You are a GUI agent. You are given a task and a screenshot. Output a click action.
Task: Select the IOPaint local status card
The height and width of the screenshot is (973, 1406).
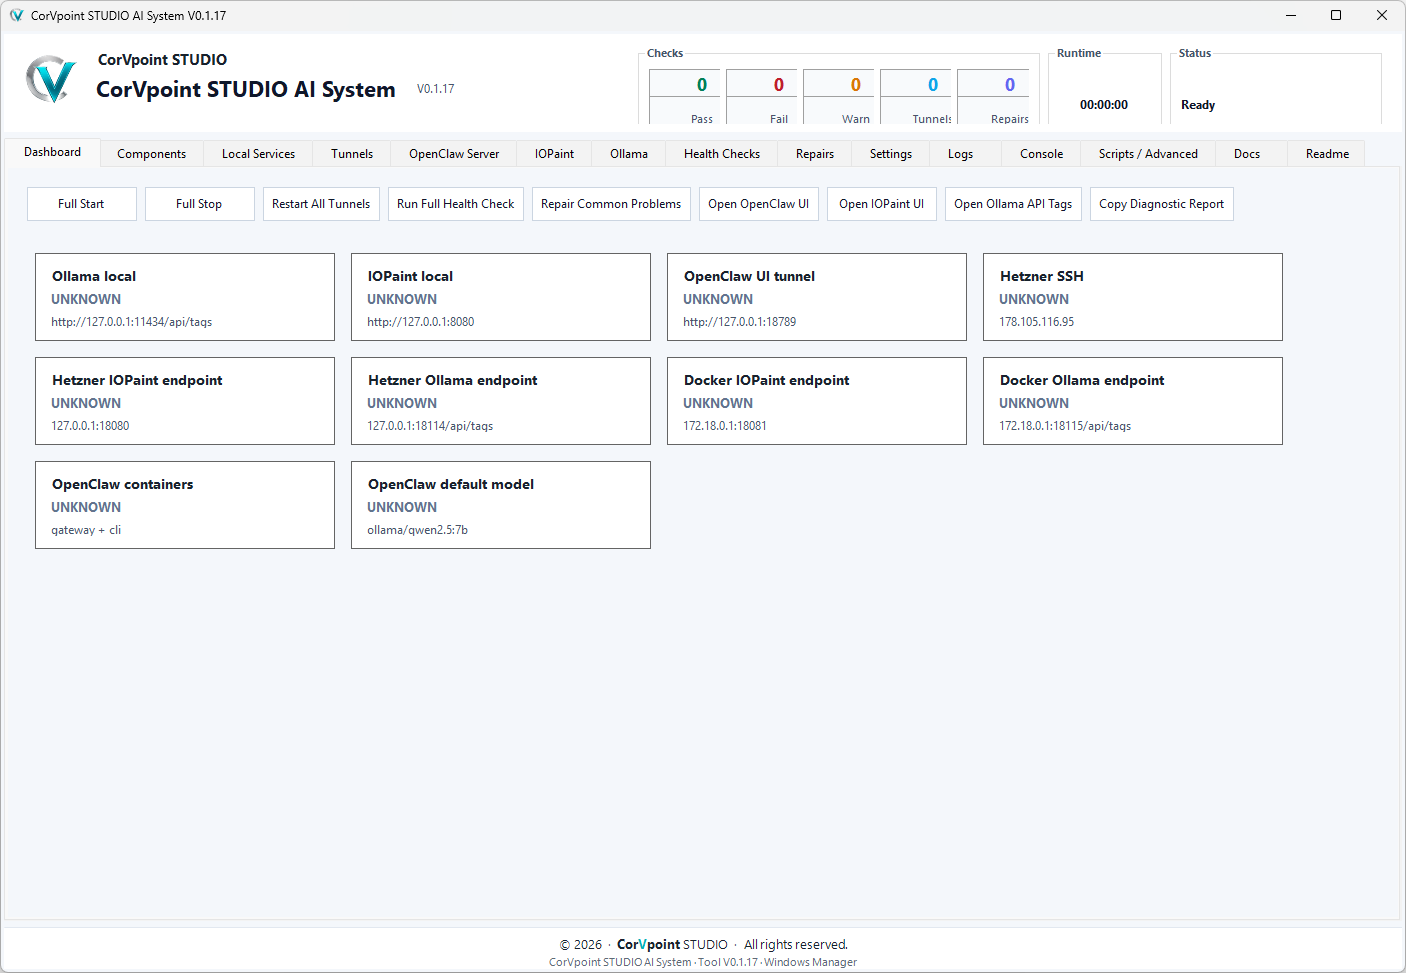coord(501,297)
